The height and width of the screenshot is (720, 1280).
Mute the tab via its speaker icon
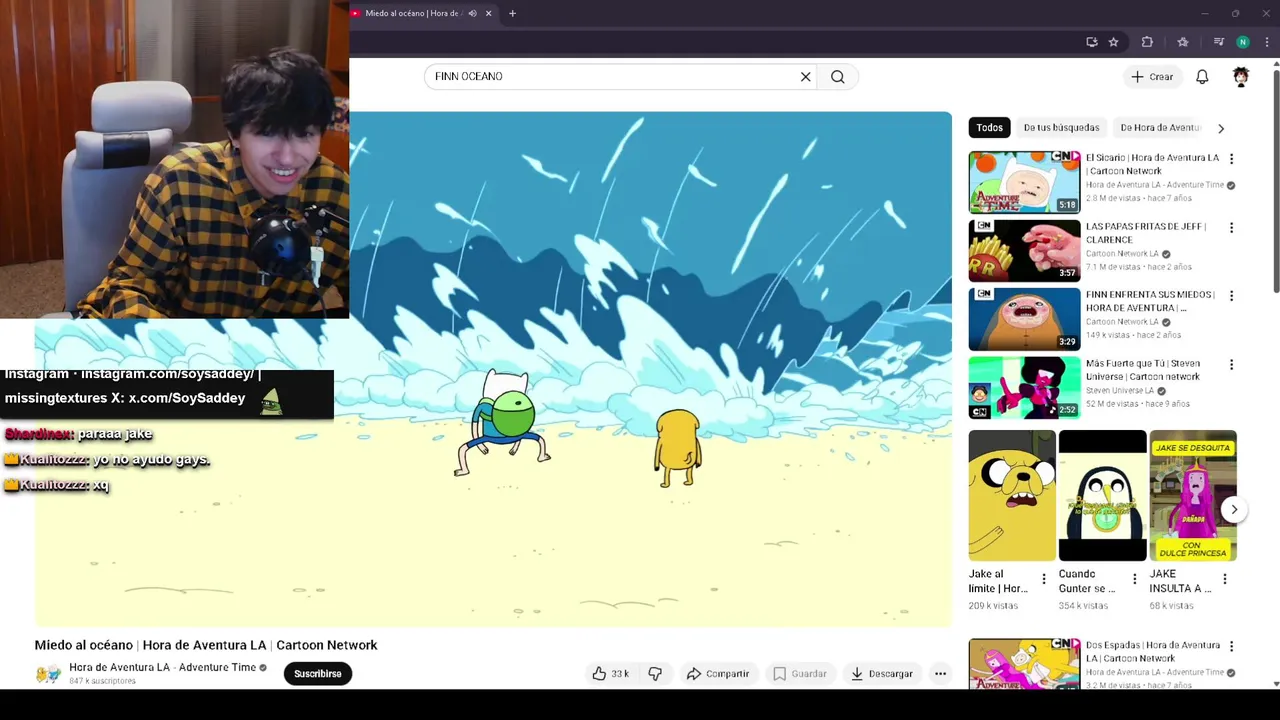click(x=472, y=13)
